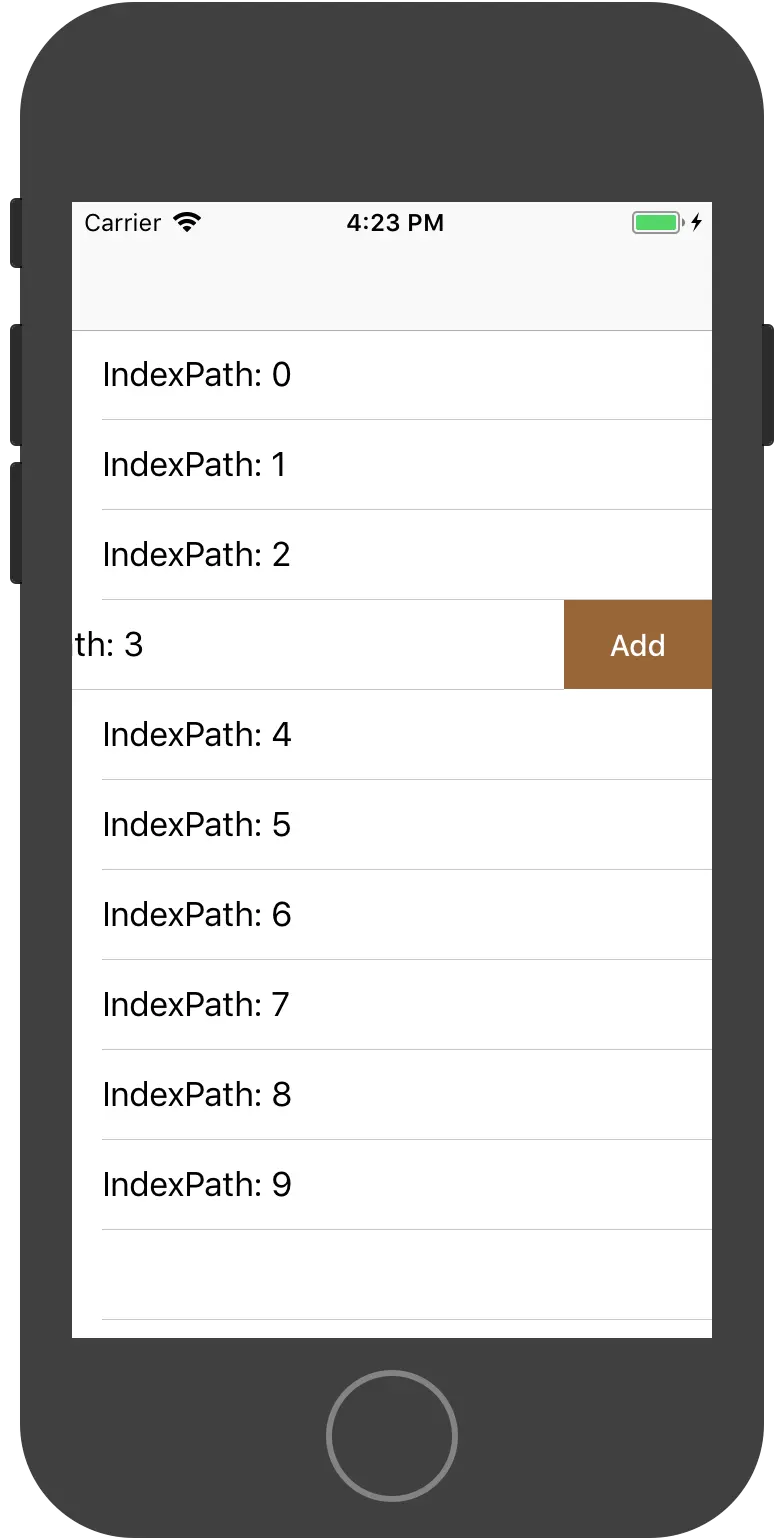Pick the IndexPath: 6 row
The image size is (784, 1540).
[x=392, y=915]
